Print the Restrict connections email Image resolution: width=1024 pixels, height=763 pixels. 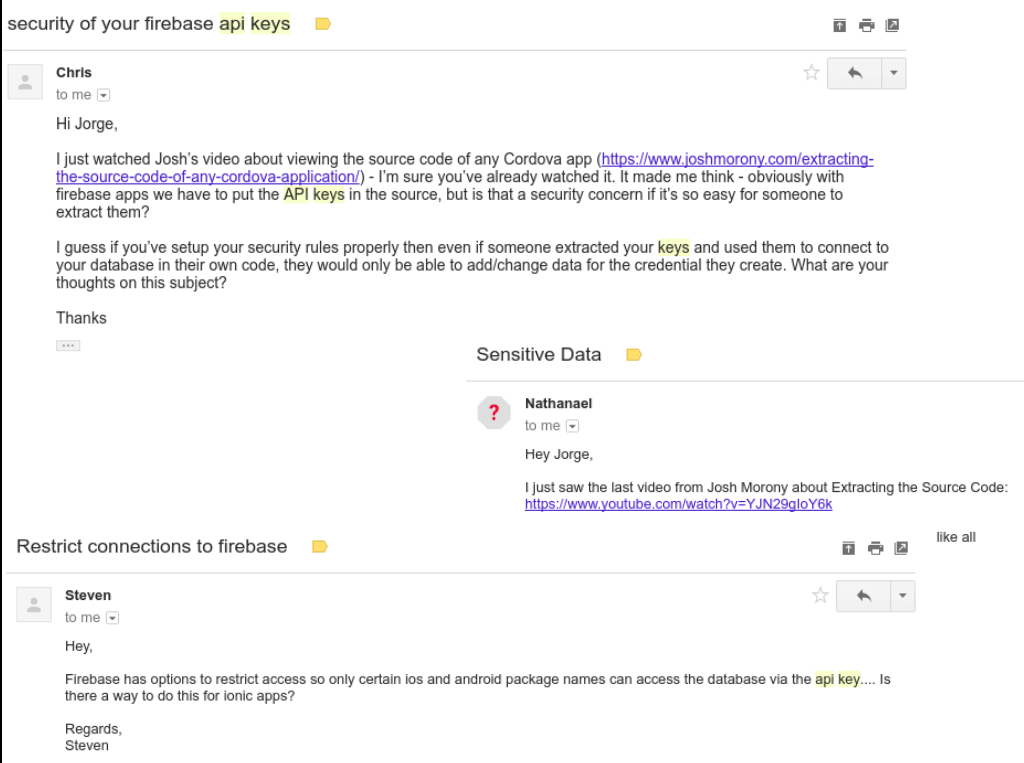click(875, 548)
